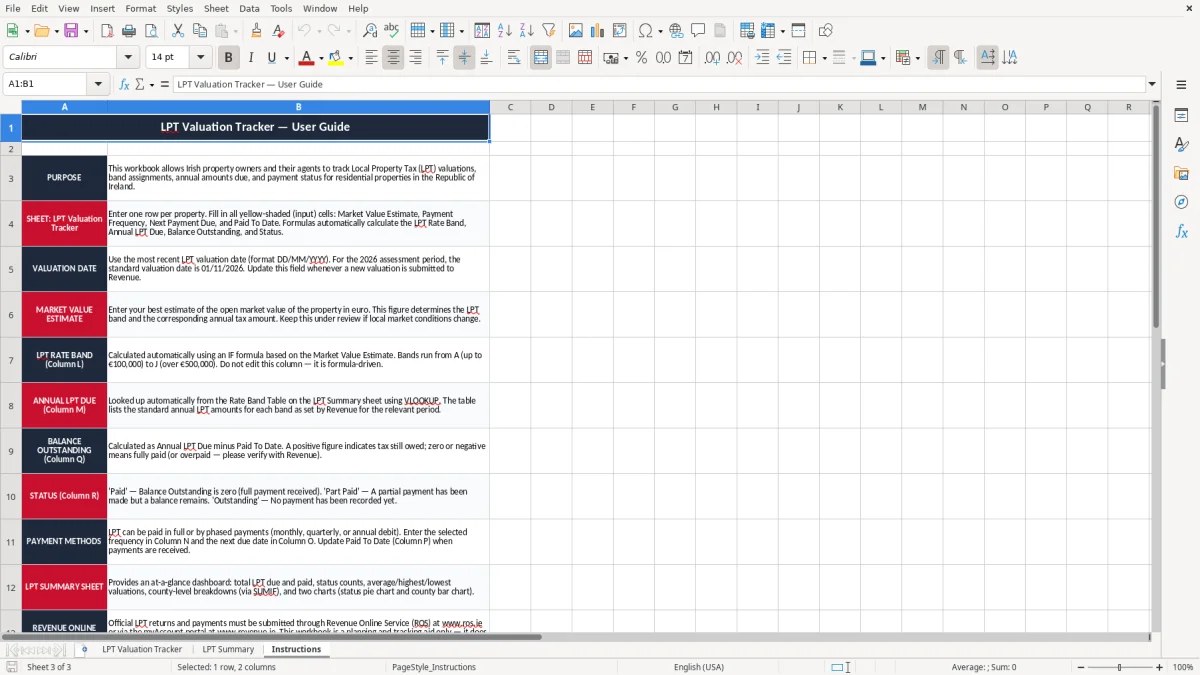Insert Hyperlink globe icon

[676, 31]
